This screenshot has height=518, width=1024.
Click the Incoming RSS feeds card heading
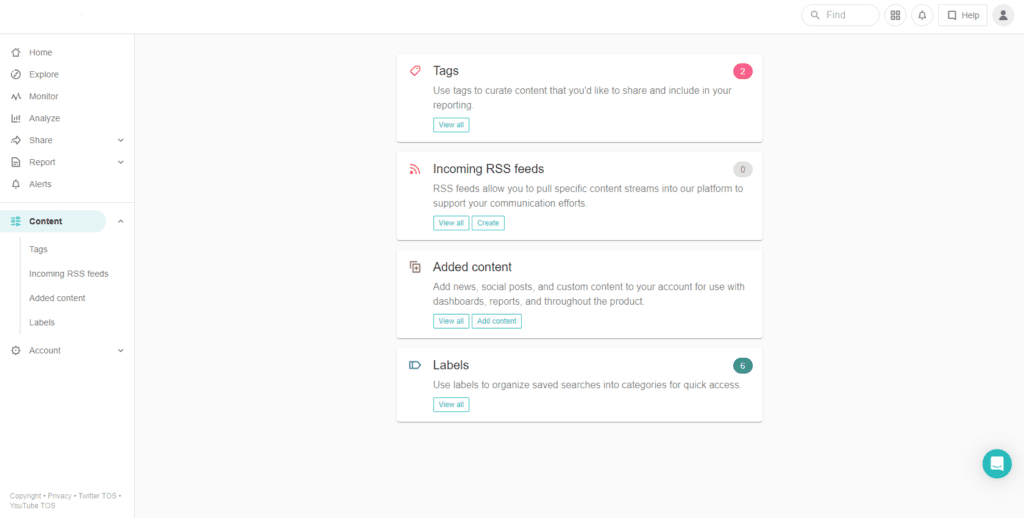pyautogui.click(x=488, y=169)
